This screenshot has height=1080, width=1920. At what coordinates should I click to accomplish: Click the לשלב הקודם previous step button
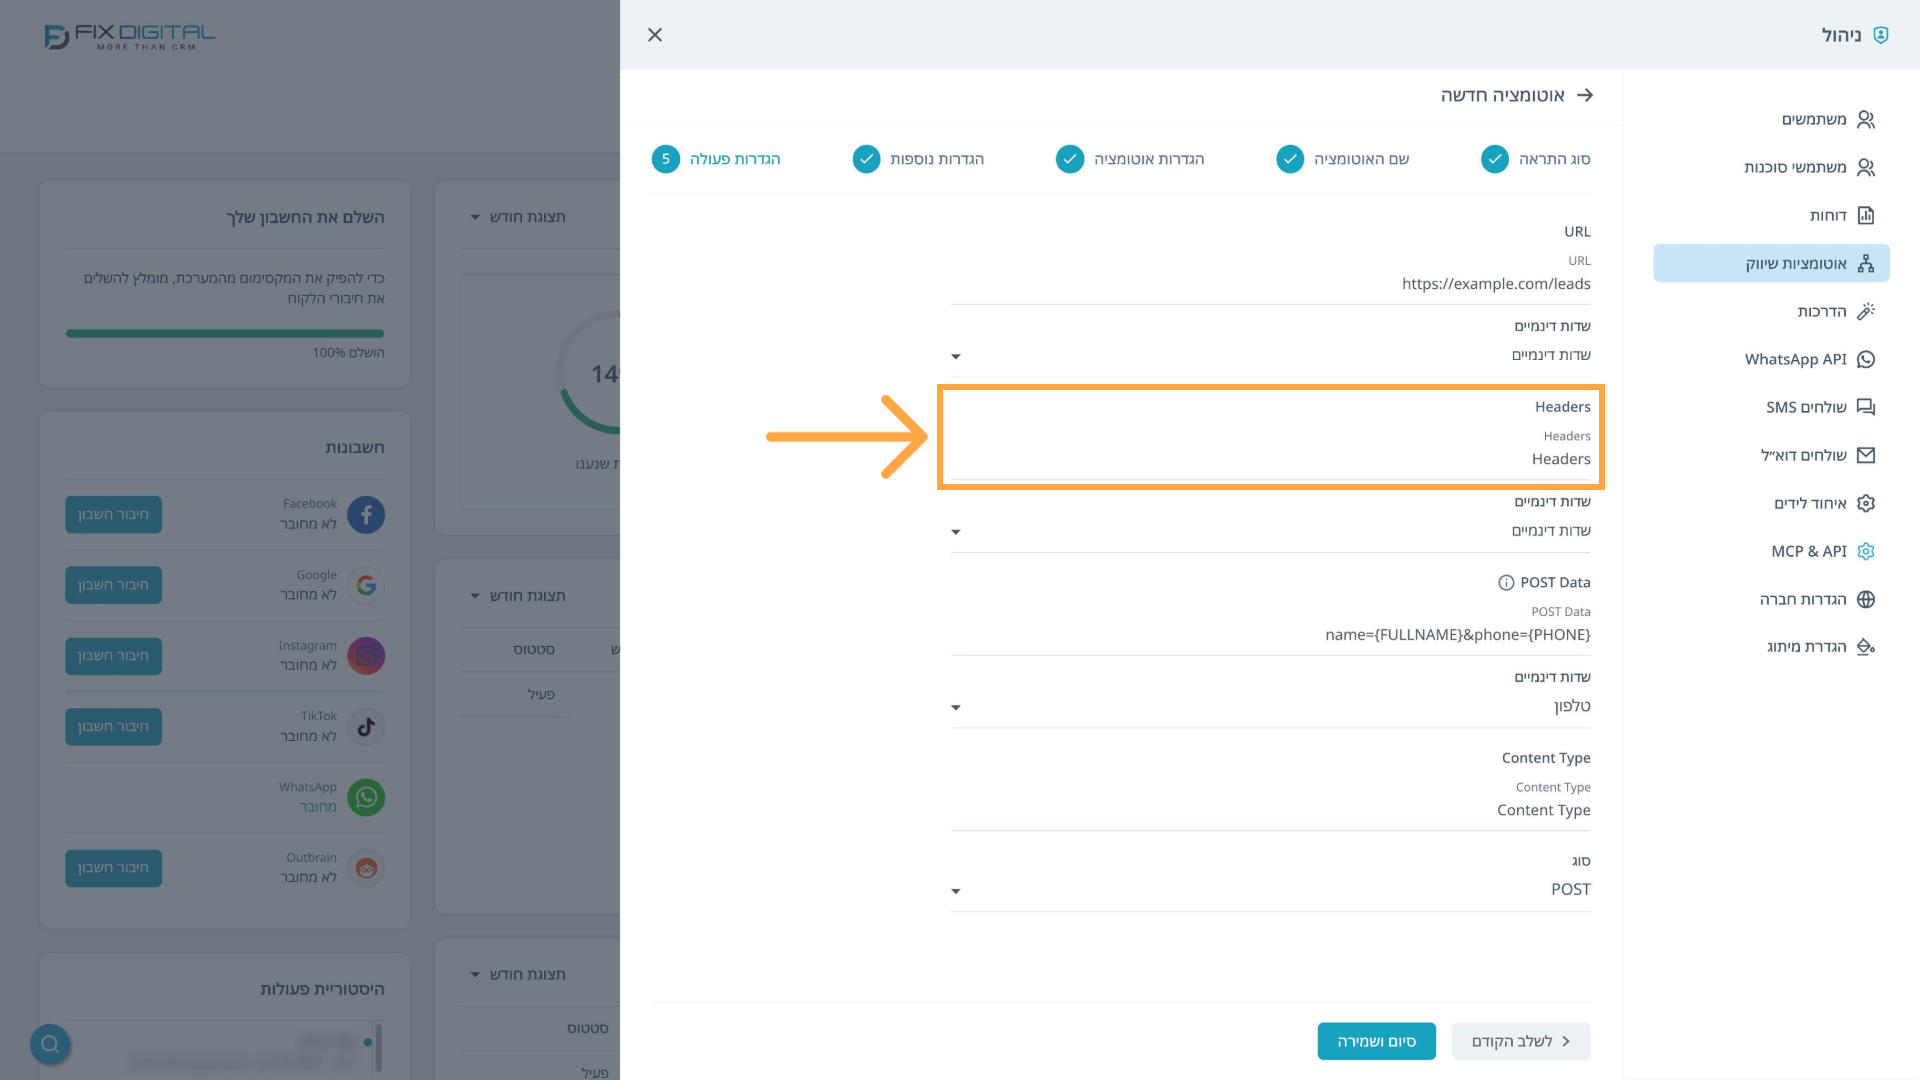(x=1521, y=1041)
